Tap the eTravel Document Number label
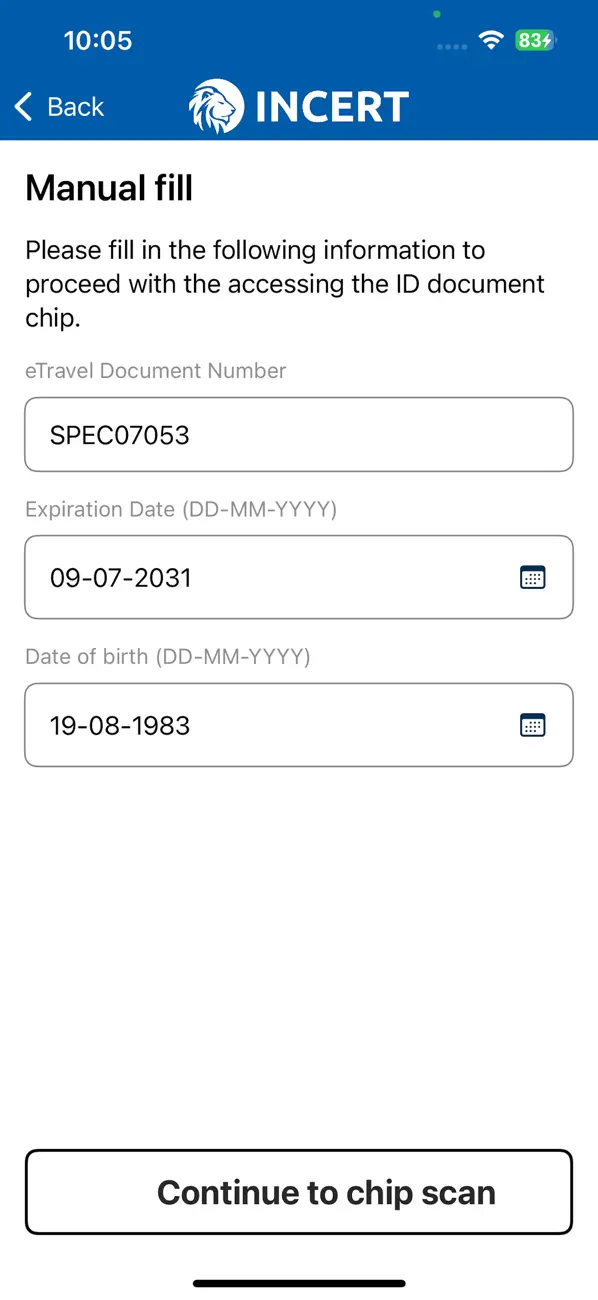 click(155, 370)
